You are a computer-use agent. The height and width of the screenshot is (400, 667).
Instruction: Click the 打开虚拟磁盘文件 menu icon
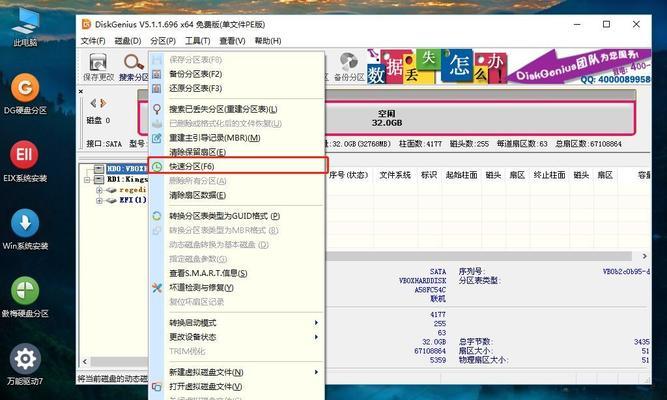pyautogui.click(x=157, y=386)
